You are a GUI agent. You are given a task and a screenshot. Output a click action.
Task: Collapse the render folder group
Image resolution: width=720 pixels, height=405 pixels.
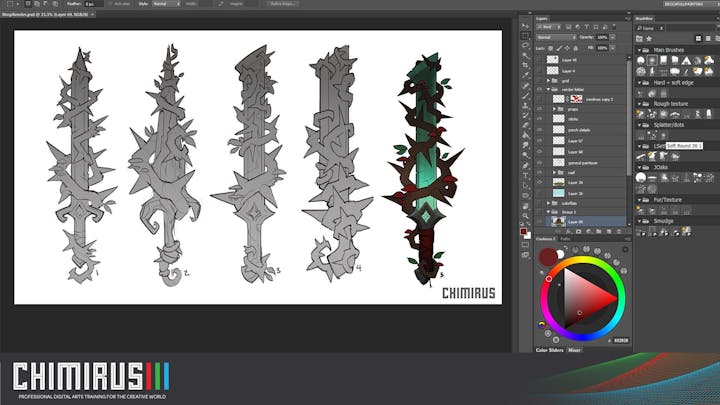tap(548, 90)
